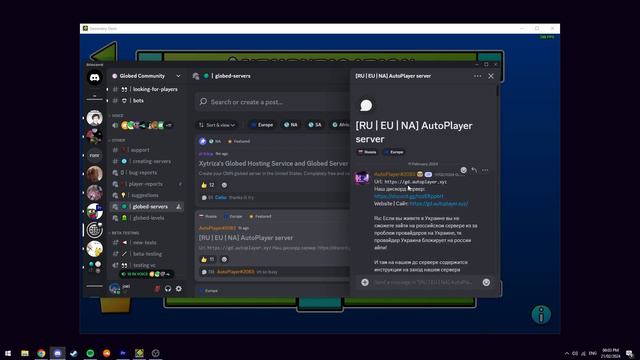The image size is (640, 360).
Task: Select the globe-icon server in the sidebar
Action: click(x=94, y=230)
